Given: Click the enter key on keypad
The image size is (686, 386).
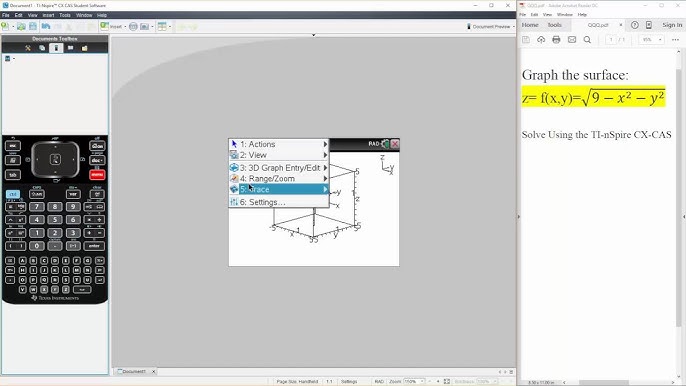Looking at the screenshot, I should 94,246.
